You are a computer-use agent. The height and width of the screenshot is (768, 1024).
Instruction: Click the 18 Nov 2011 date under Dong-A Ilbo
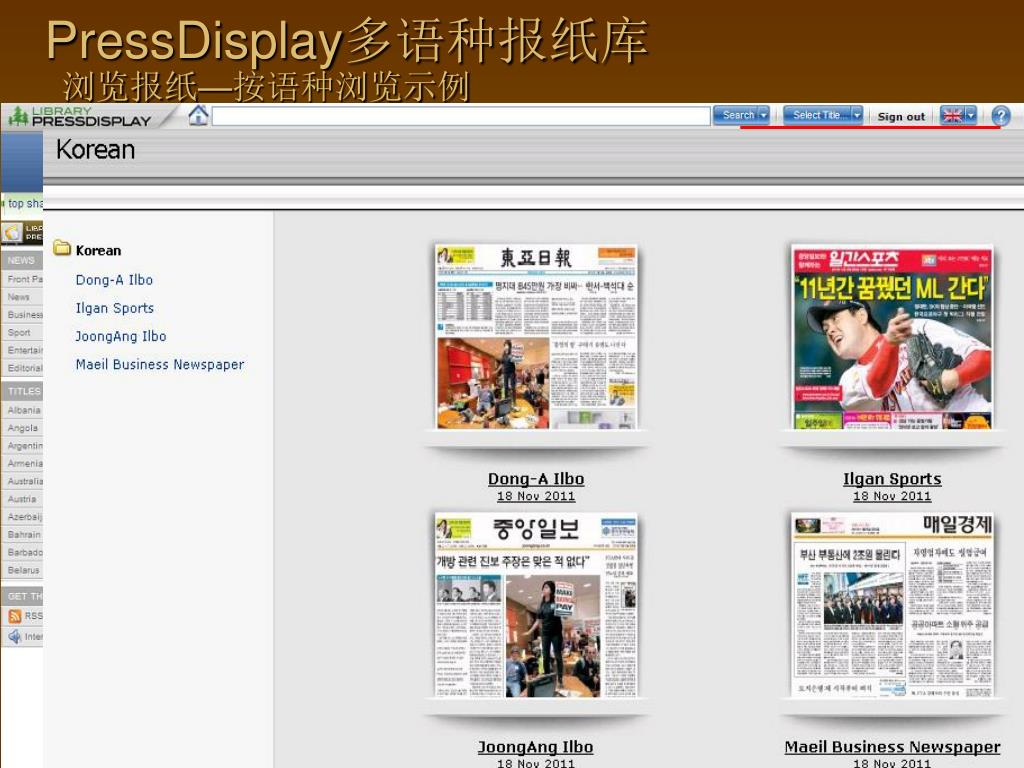point(536,496)
